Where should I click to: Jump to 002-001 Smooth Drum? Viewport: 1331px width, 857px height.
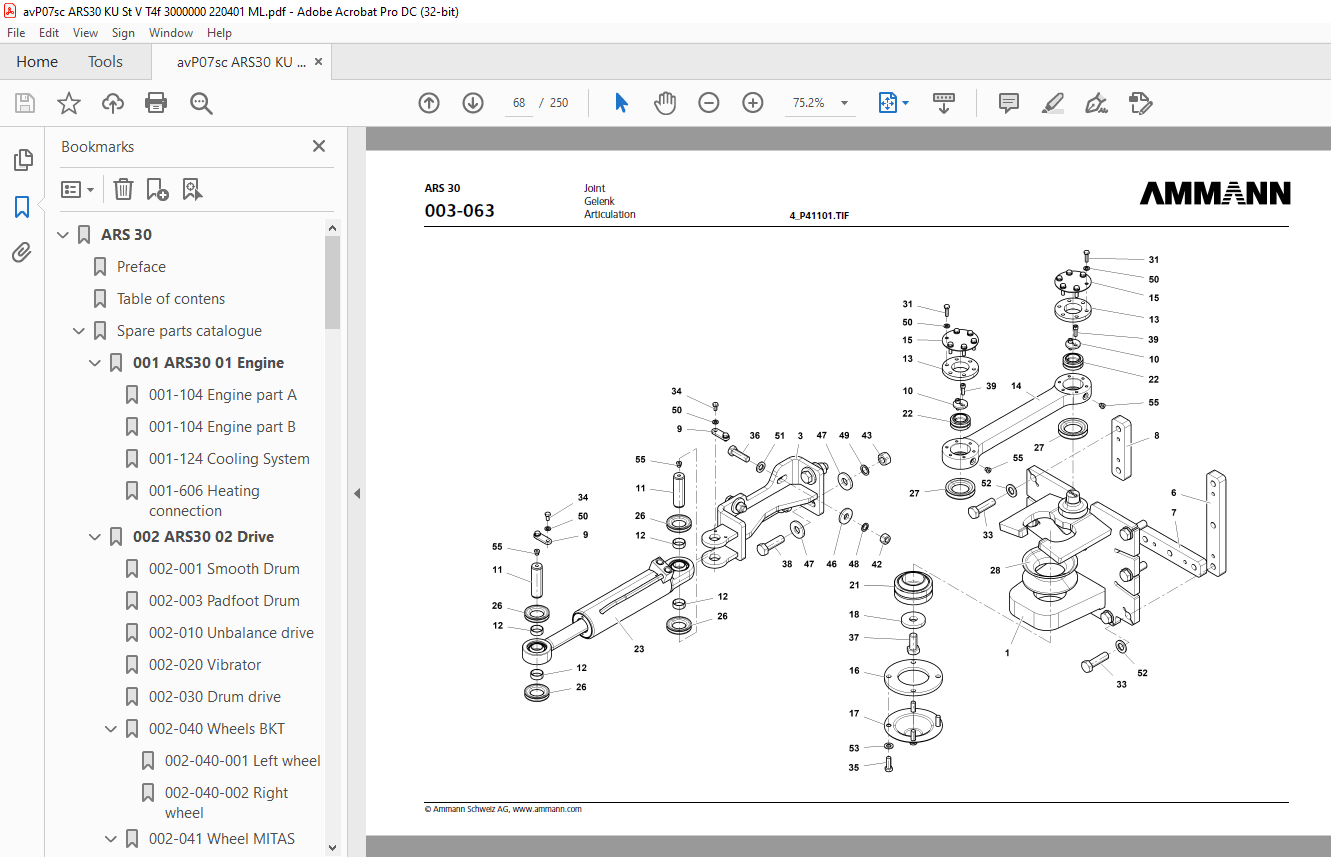click(x=224, y=569)
